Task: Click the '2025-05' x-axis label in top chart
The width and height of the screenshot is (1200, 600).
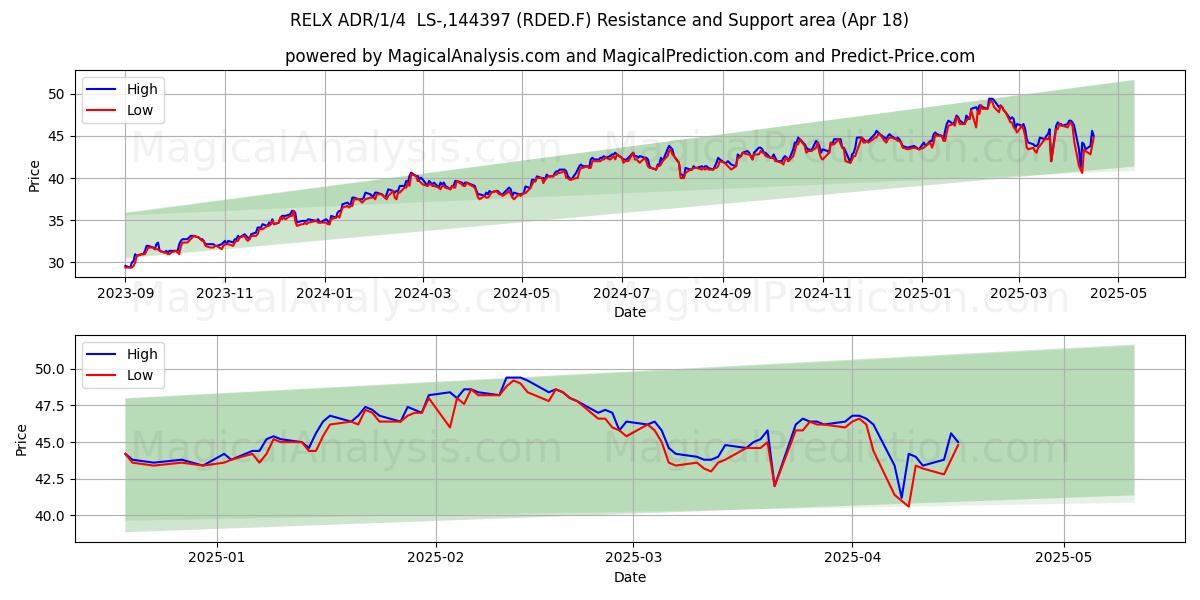Action: (1117, 295)
